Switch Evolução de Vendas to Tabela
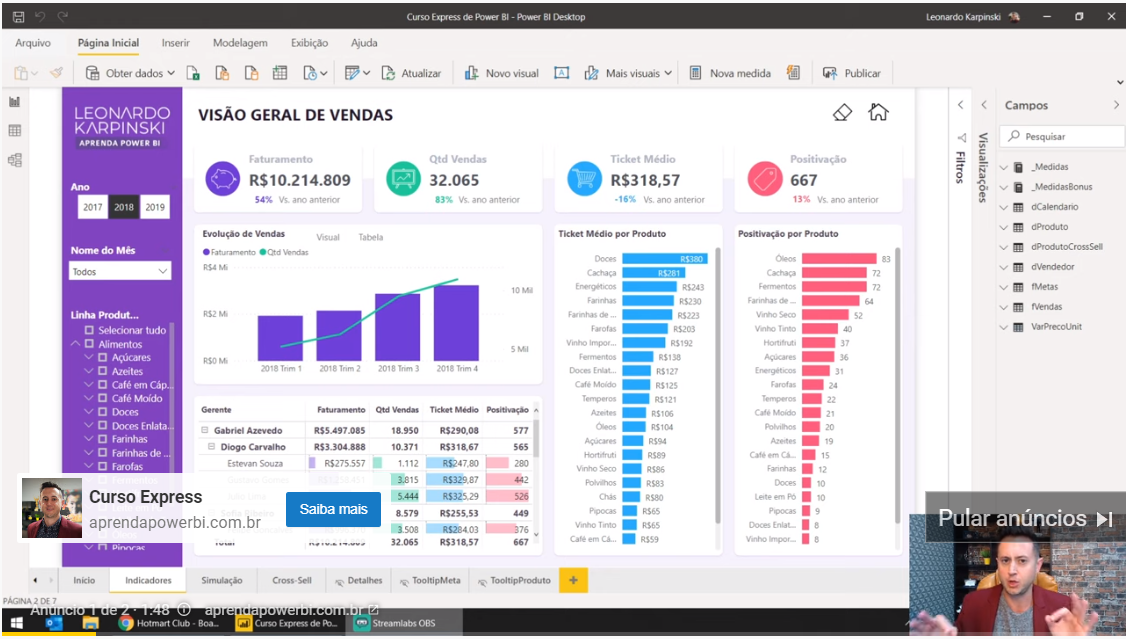 tap(371, 237)
